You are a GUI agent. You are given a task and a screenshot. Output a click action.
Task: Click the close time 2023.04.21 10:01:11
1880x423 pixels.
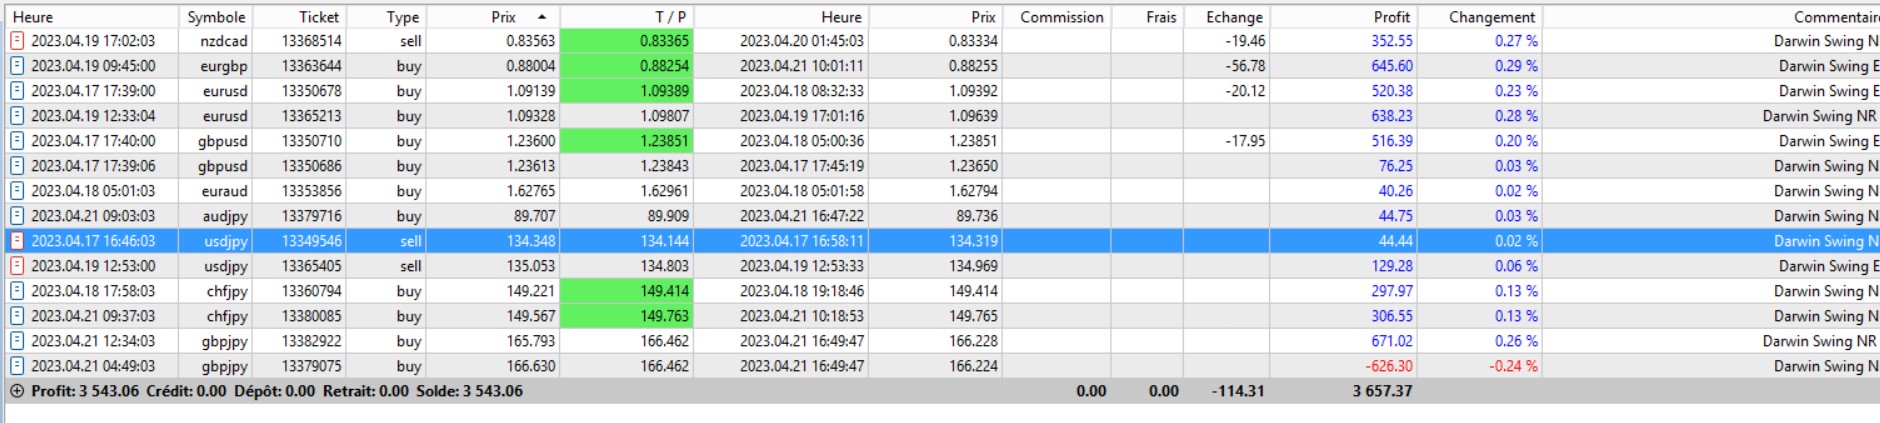[802, 66]
